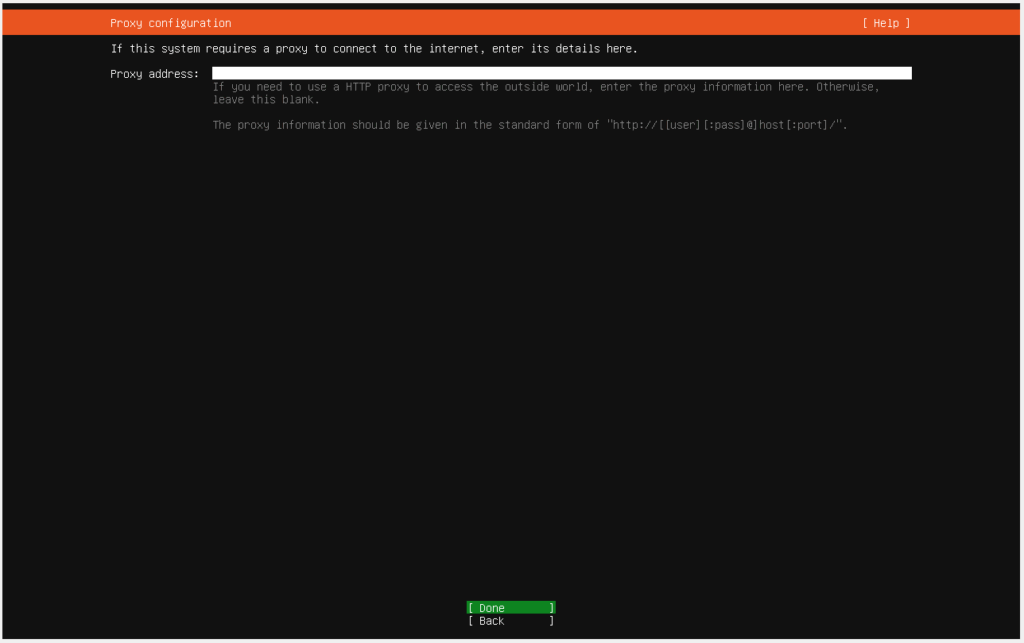Click the Proxy address input field
Viewport: 1024px width, 643px height.
click(560, 73)
